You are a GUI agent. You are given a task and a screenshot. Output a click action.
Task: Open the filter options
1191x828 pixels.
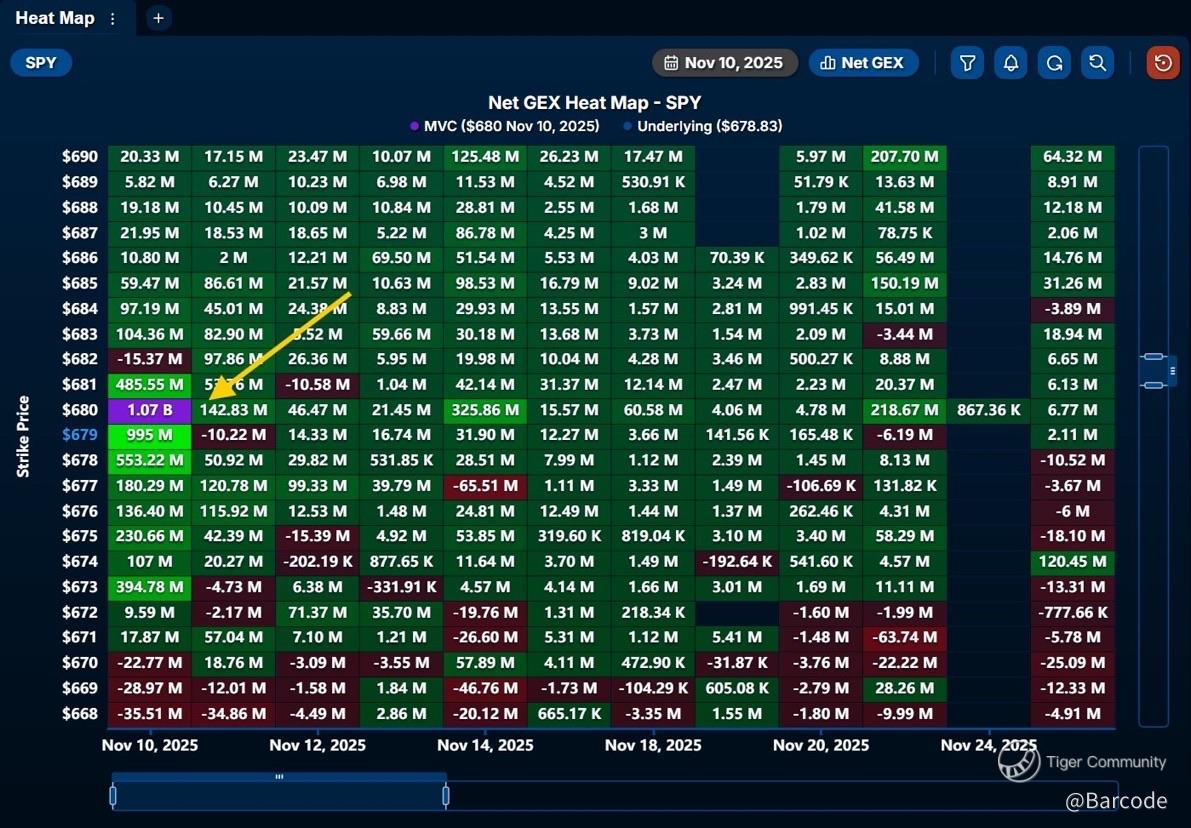pyautogui.click(x=967, y=63)
